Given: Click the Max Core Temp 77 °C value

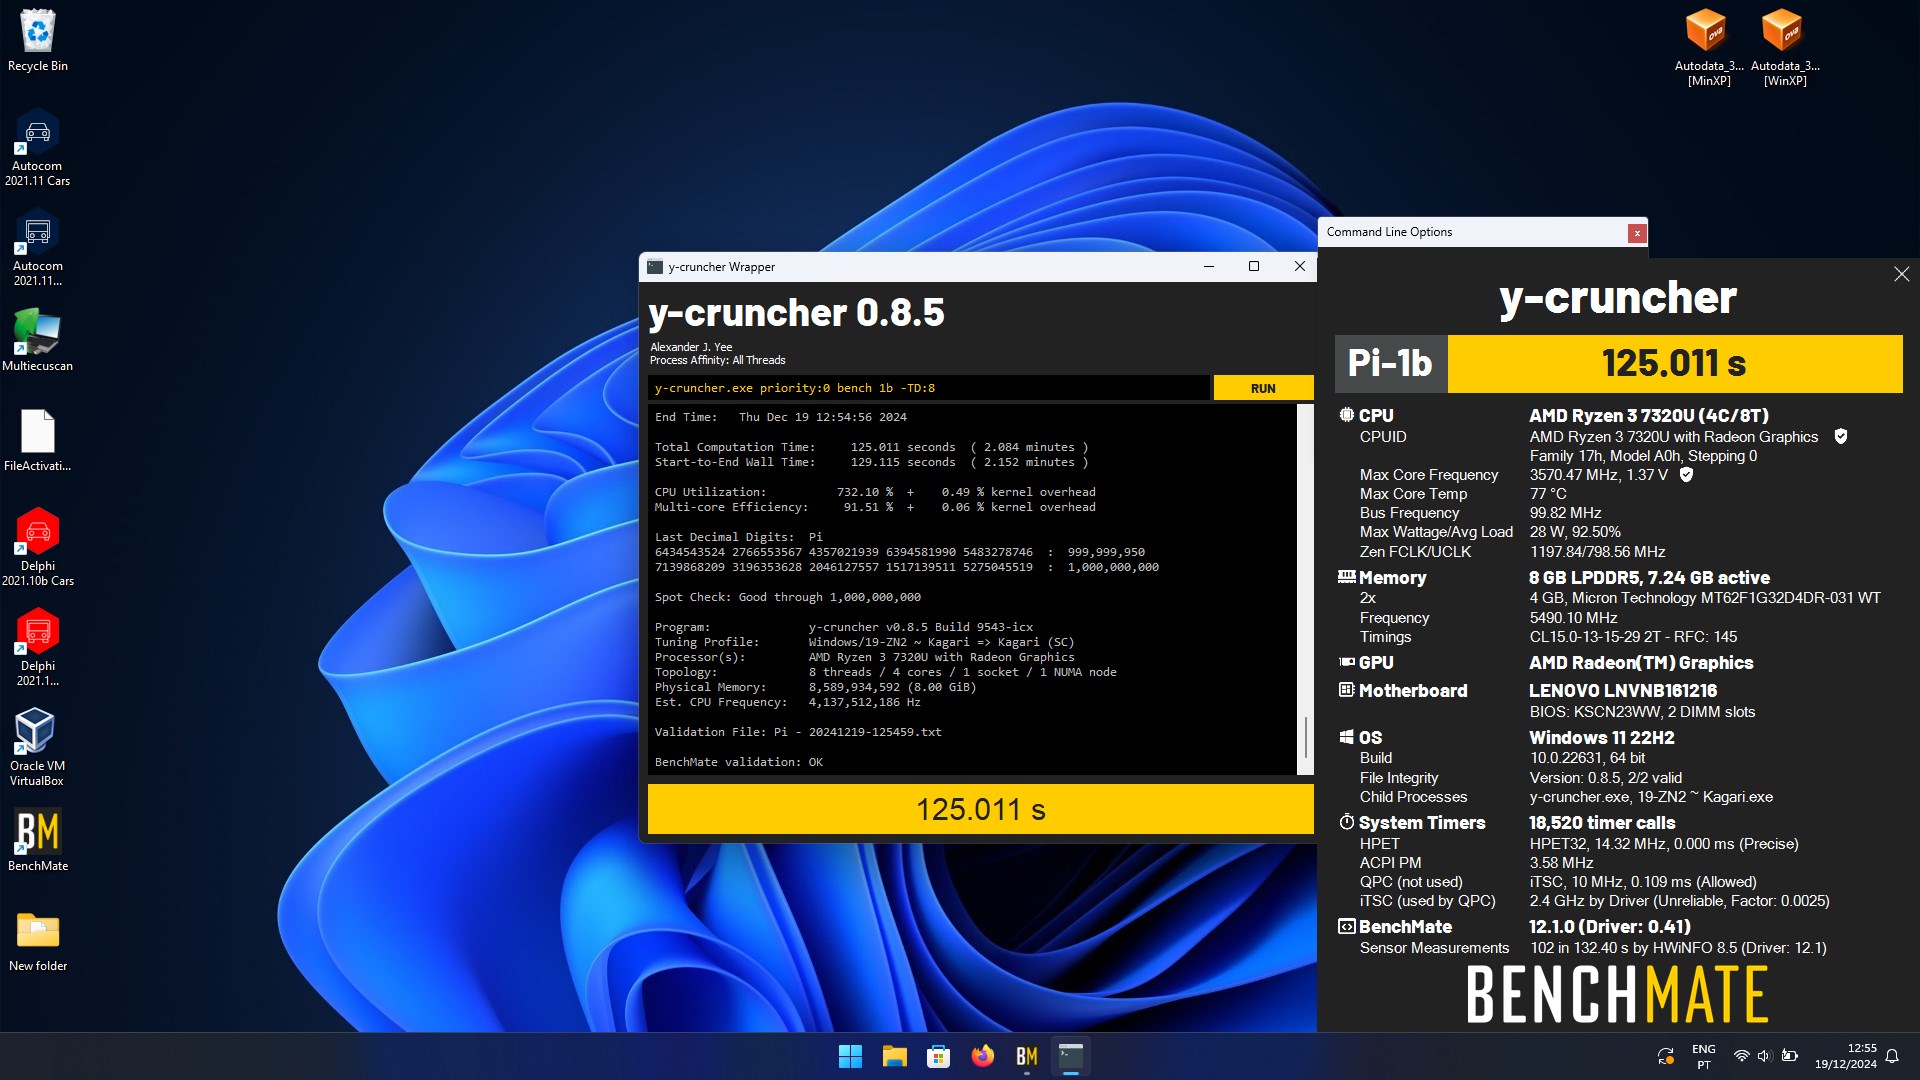Looking at the screenshot, I should coord(1548,494).
